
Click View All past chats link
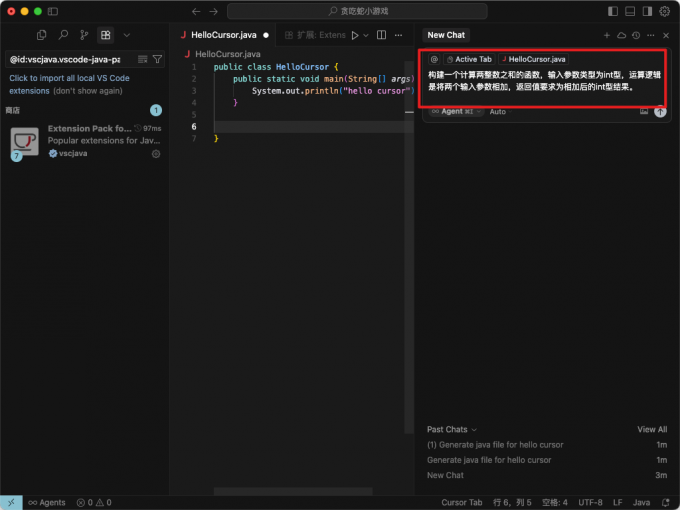652,429
